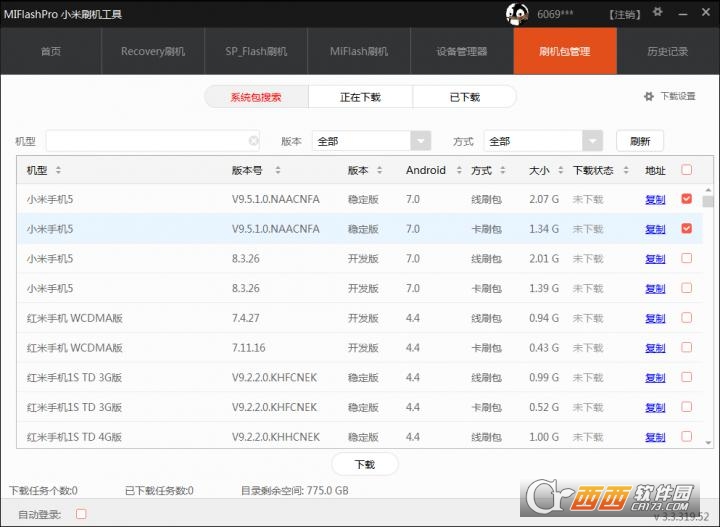Click the 下载 button
The width and height of the screenshot is (720, 527).
[365, 464]
